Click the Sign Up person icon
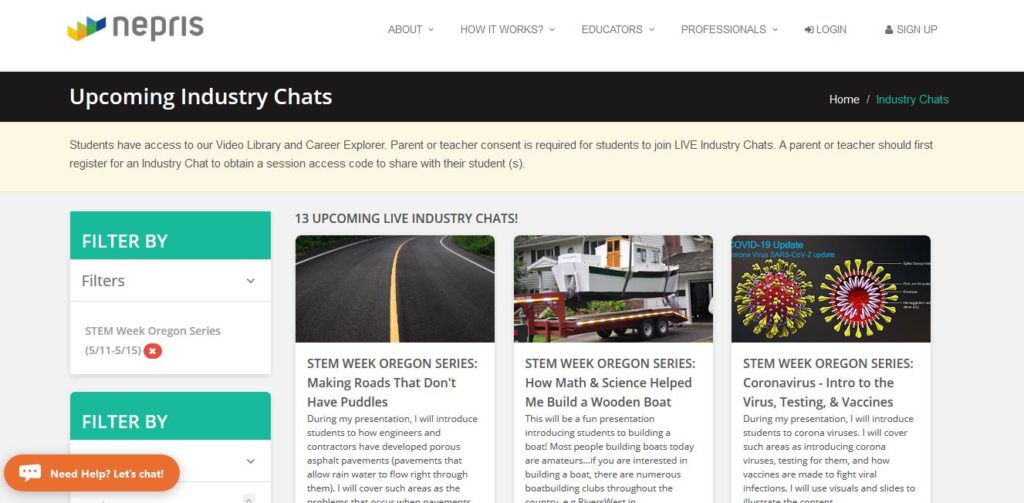Viewport: 1024px width, 503px height. (x=889, y=29)
